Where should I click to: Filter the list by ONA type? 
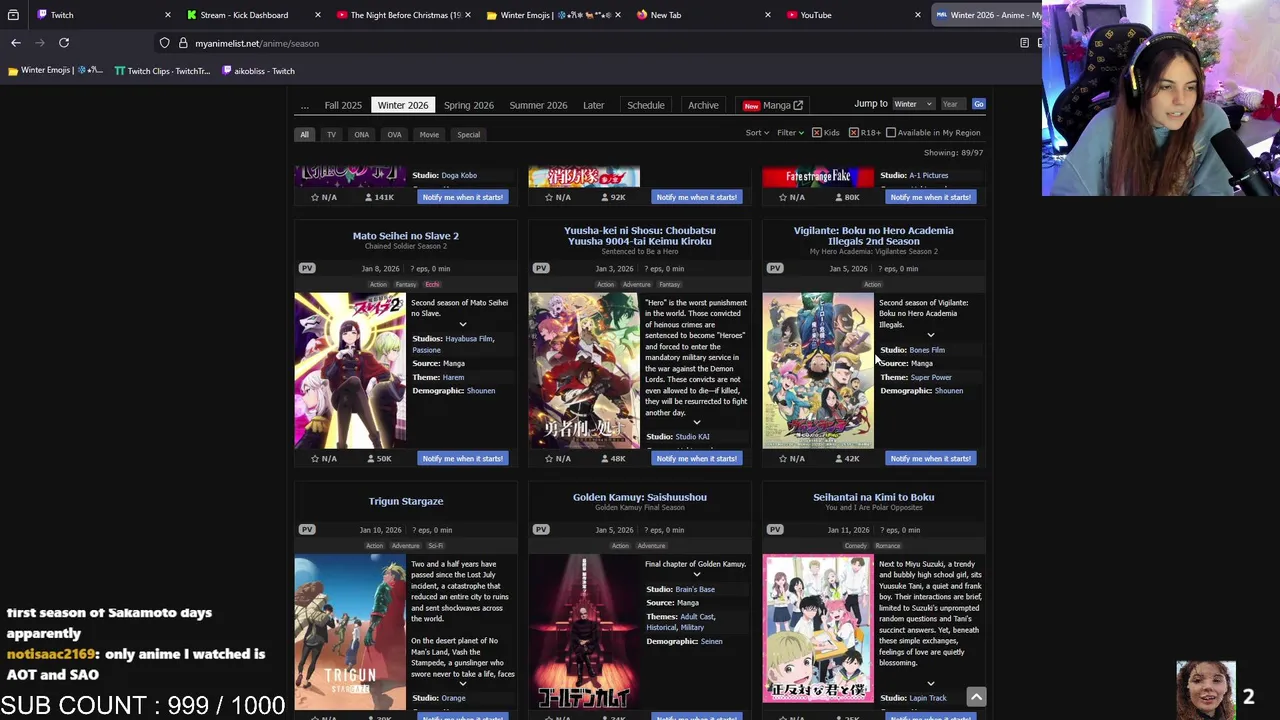pyautogui.click(x=362, y=134)
